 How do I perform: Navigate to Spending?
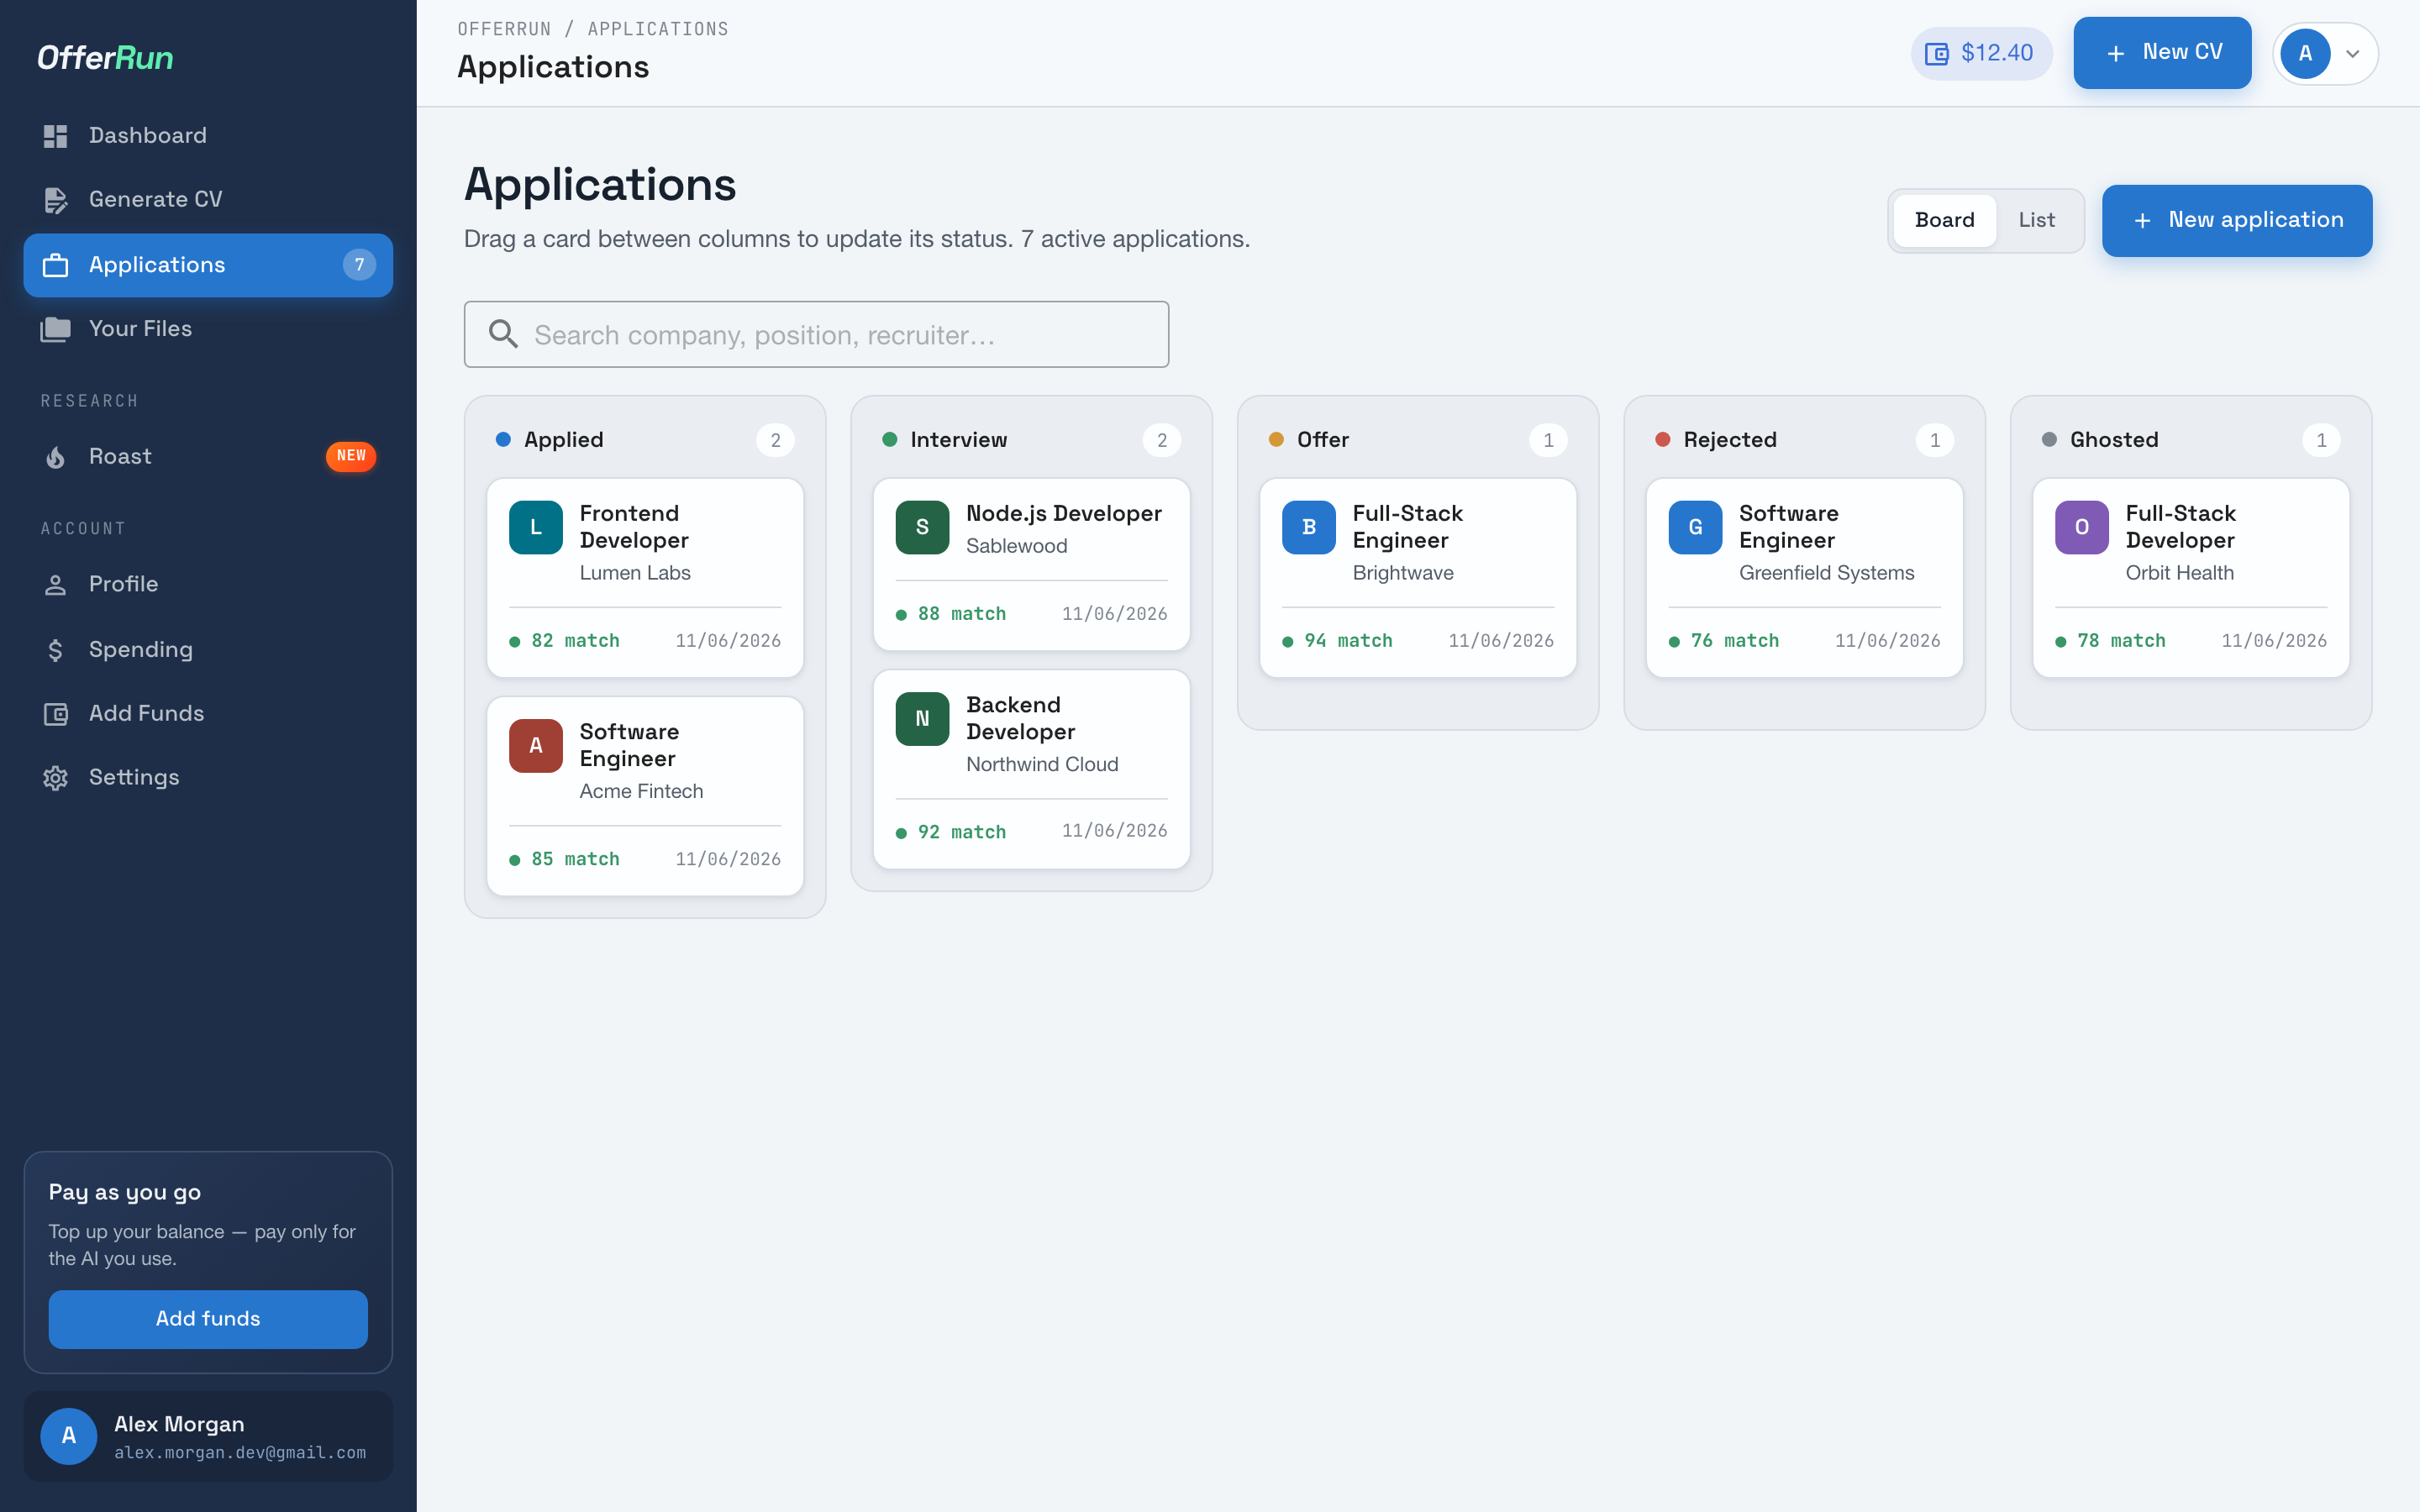click(x=208, y=650)
